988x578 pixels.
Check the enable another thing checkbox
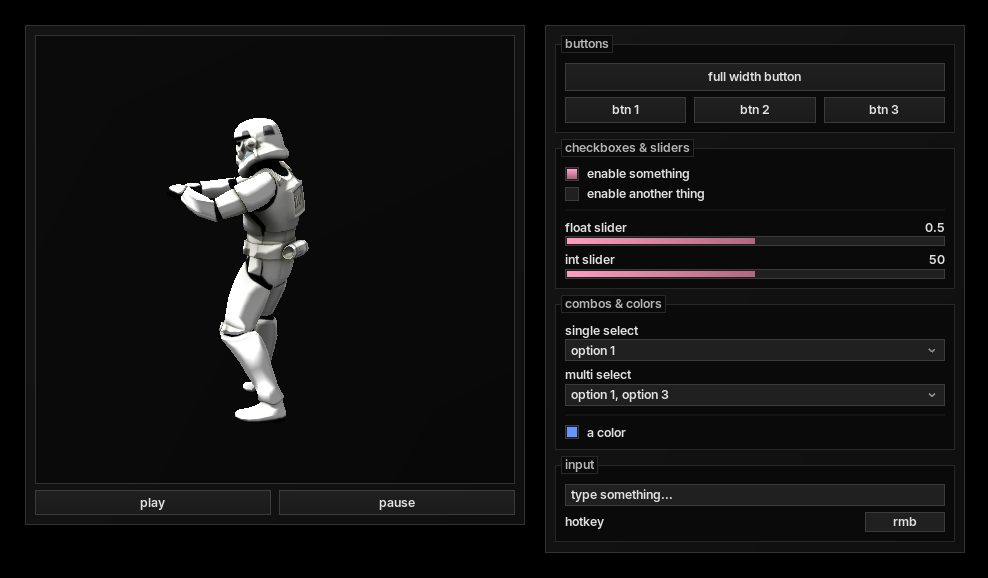[572, 194]
